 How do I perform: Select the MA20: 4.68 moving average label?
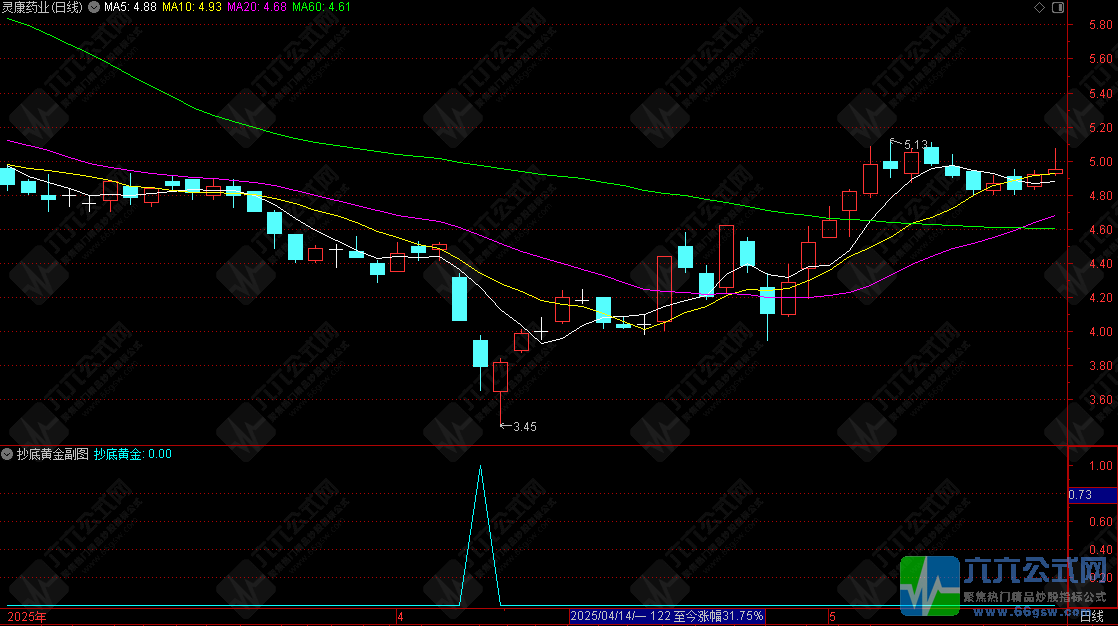257,7
